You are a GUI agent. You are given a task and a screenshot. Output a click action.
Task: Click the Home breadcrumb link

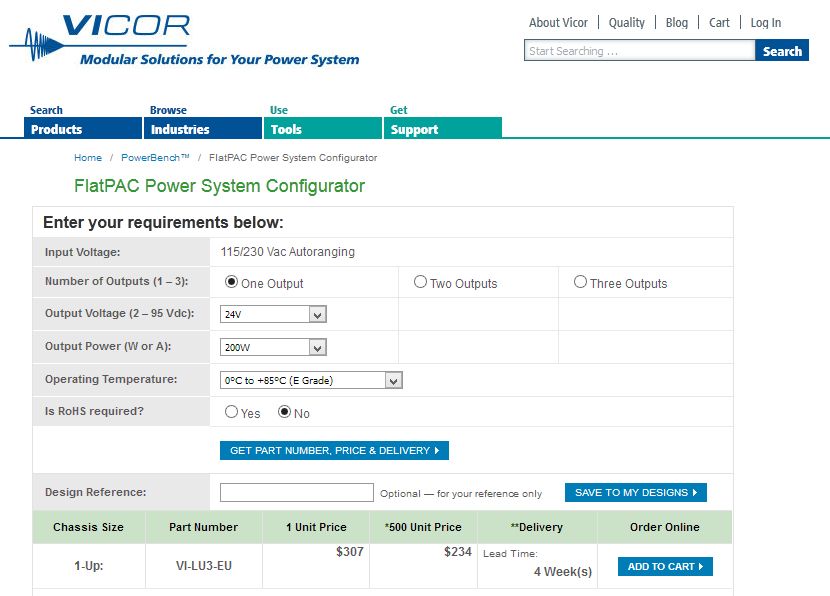point(88,158)
